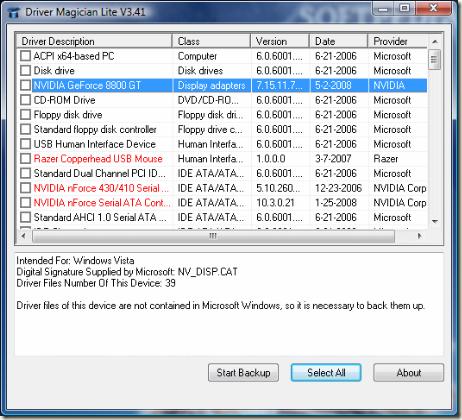Enable the CD-ROM Drive checkbox

coord(25,100)
